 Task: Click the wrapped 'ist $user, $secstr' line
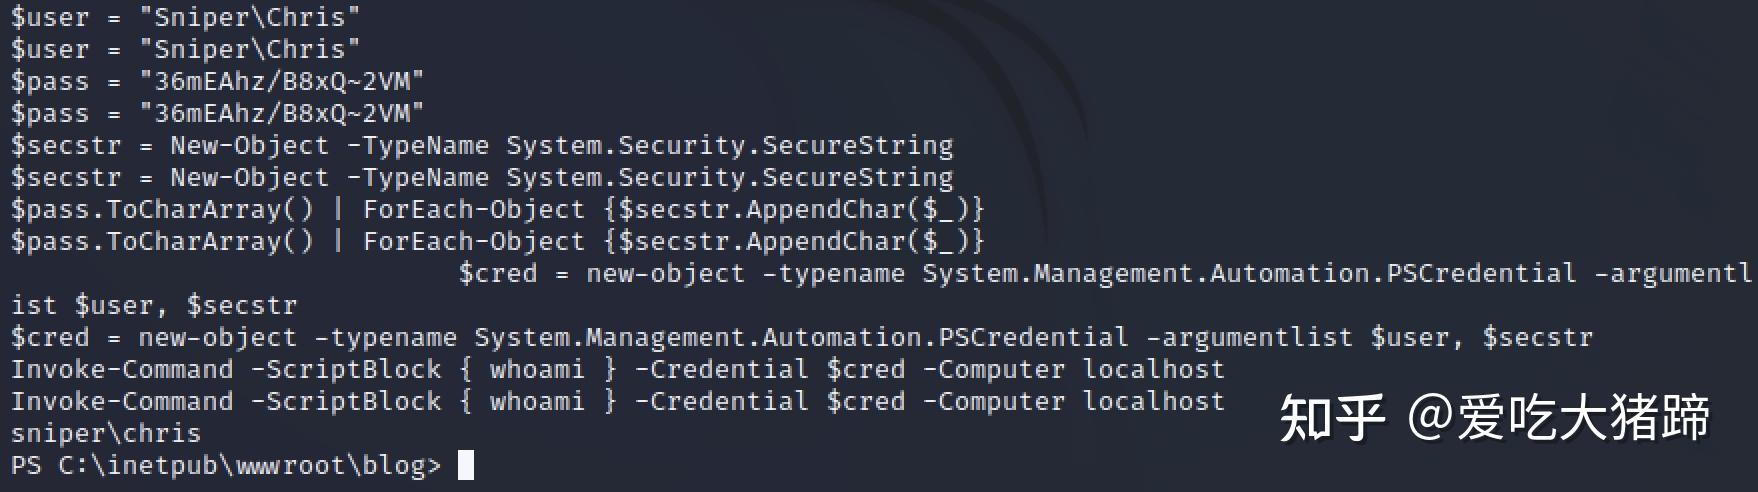coord(154,305)
